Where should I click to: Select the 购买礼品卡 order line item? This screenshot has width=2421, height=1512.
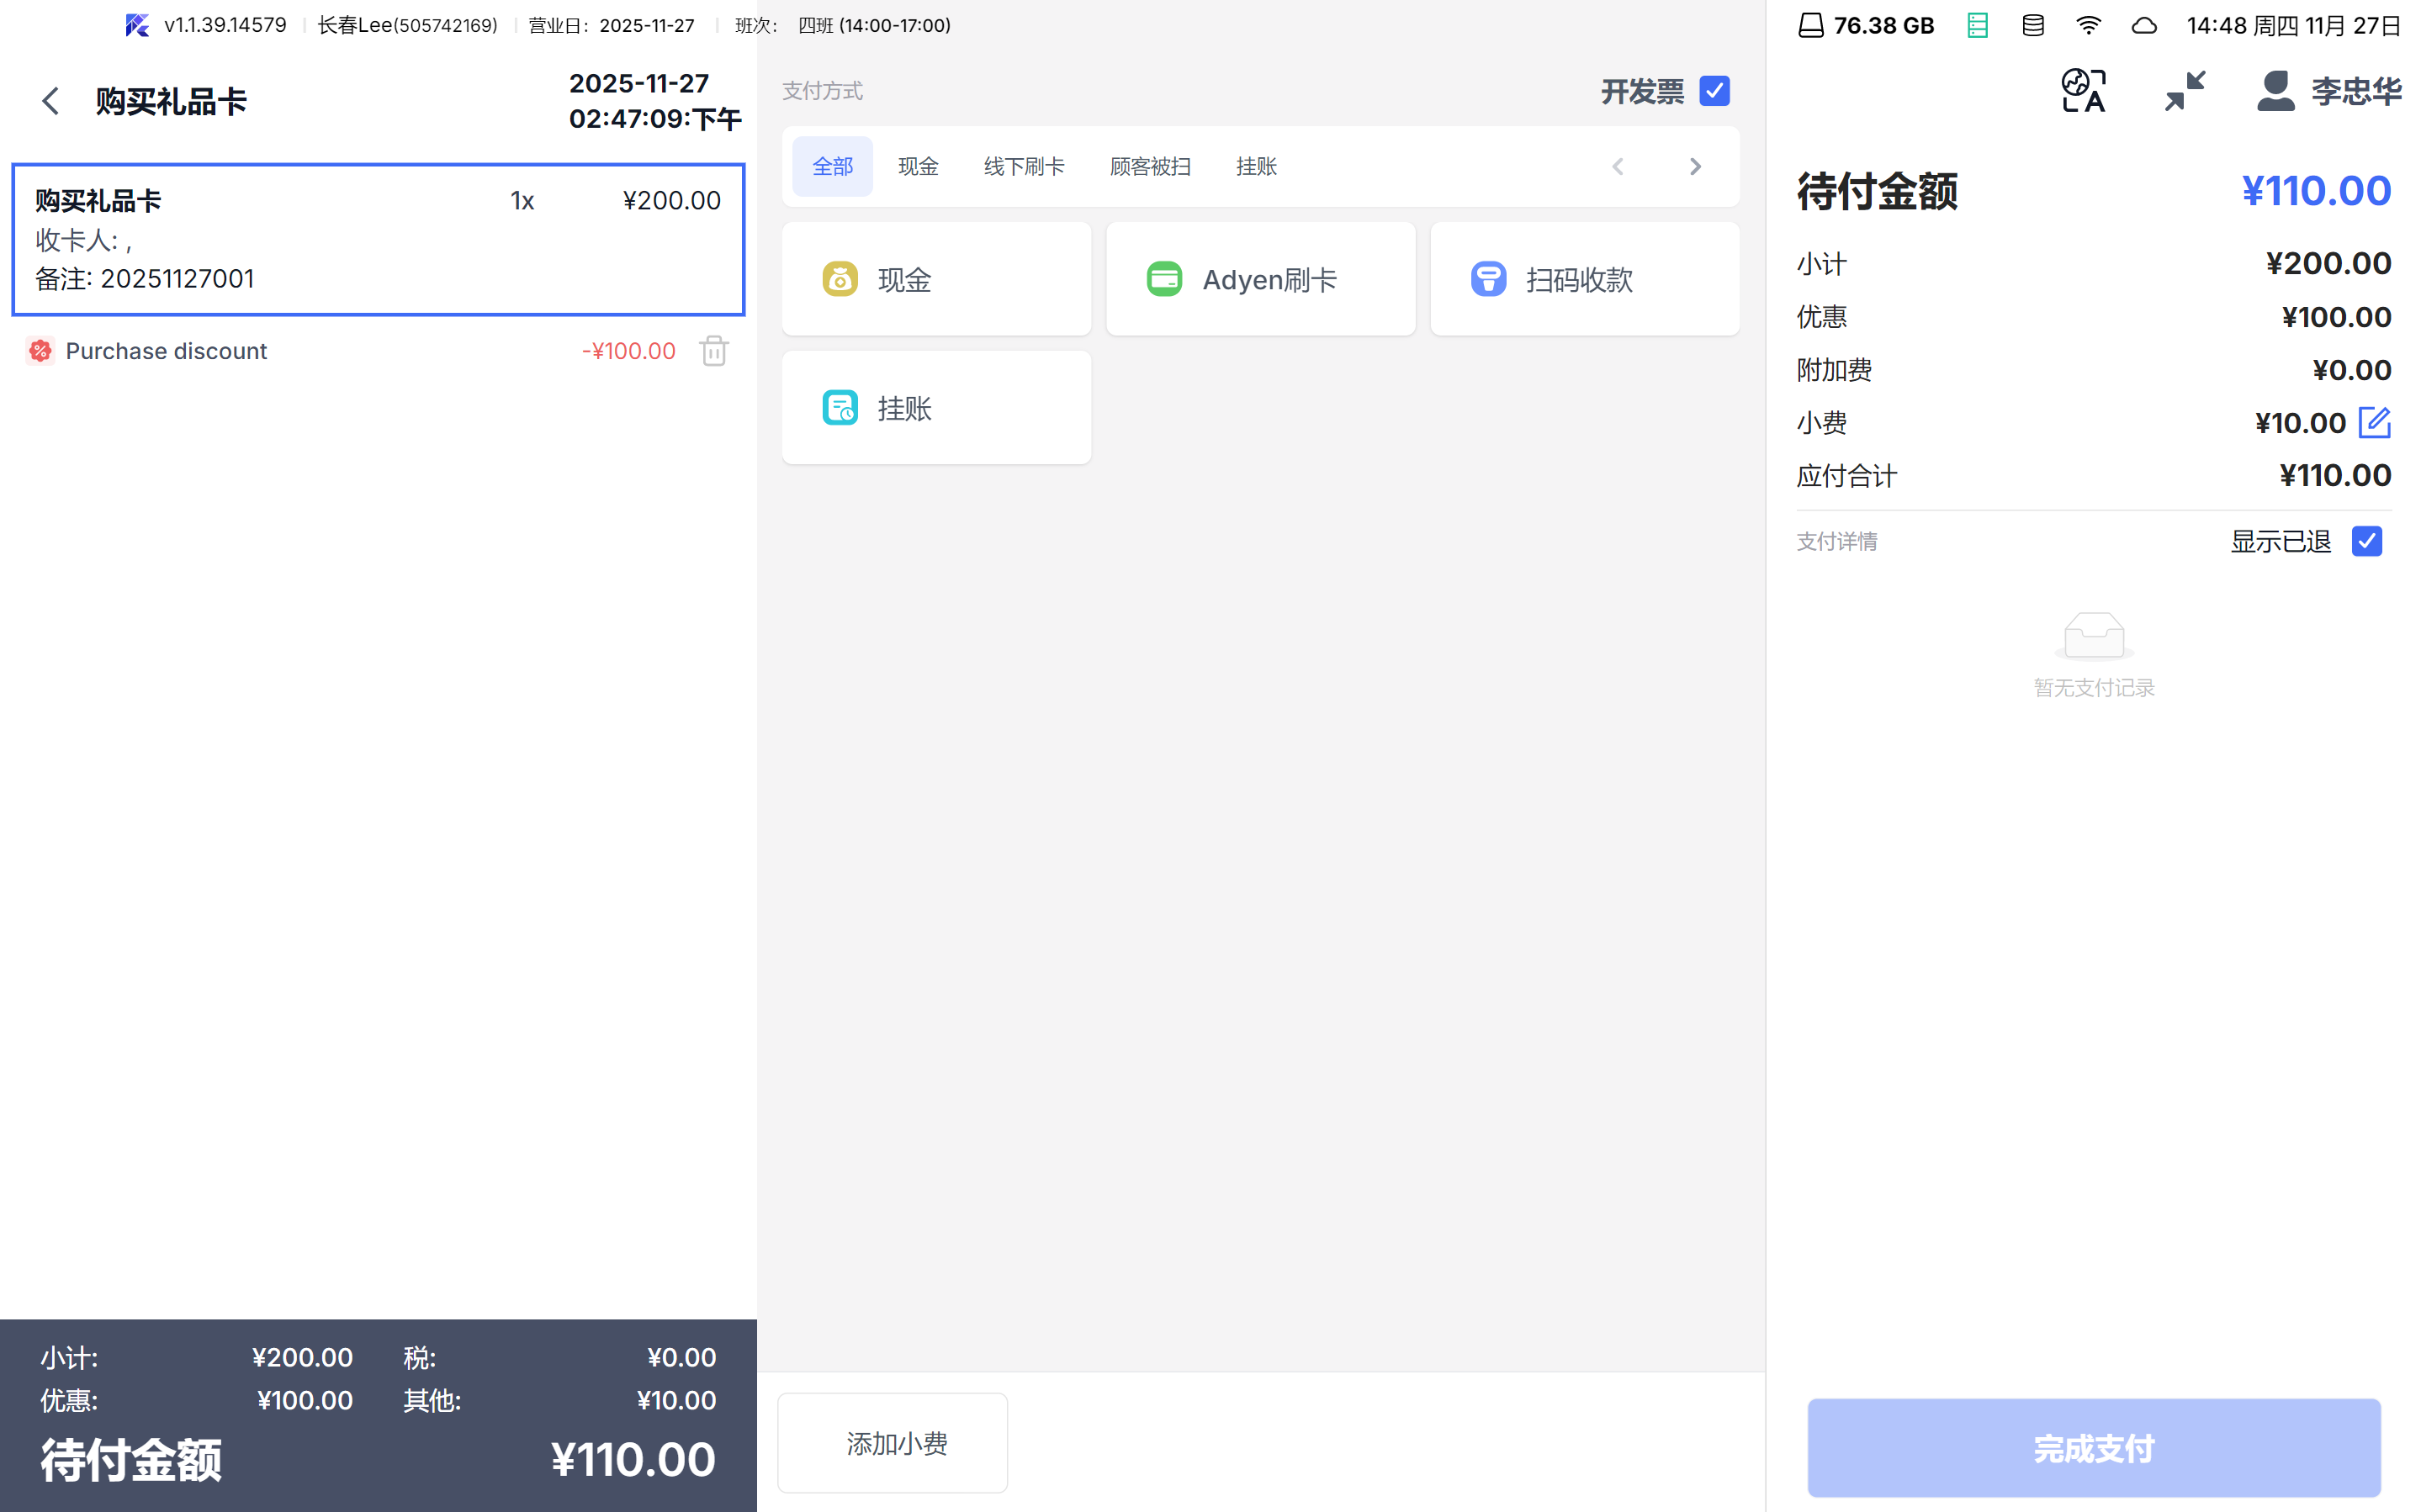tap(378, 240)
